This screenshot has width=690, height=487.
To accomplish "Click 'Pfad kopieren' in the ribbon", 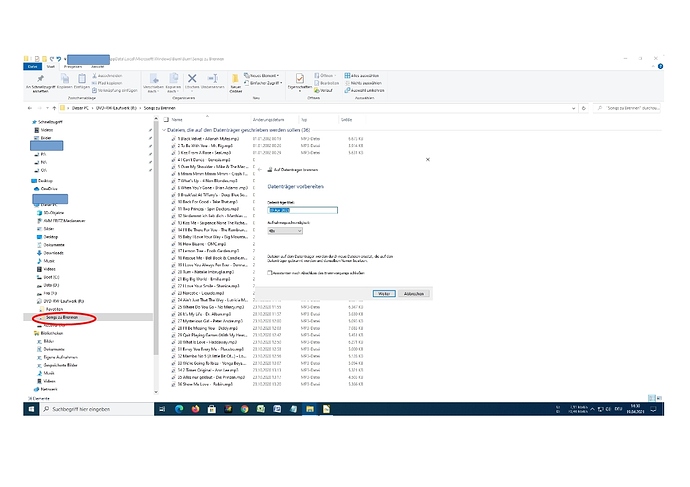I will [x=108, y=83].
